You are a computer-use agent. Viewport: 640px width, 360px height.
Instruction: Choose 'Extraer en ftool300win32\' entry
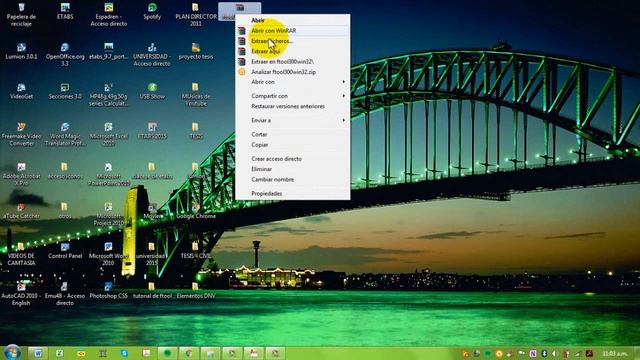click(x=292, y=62)
